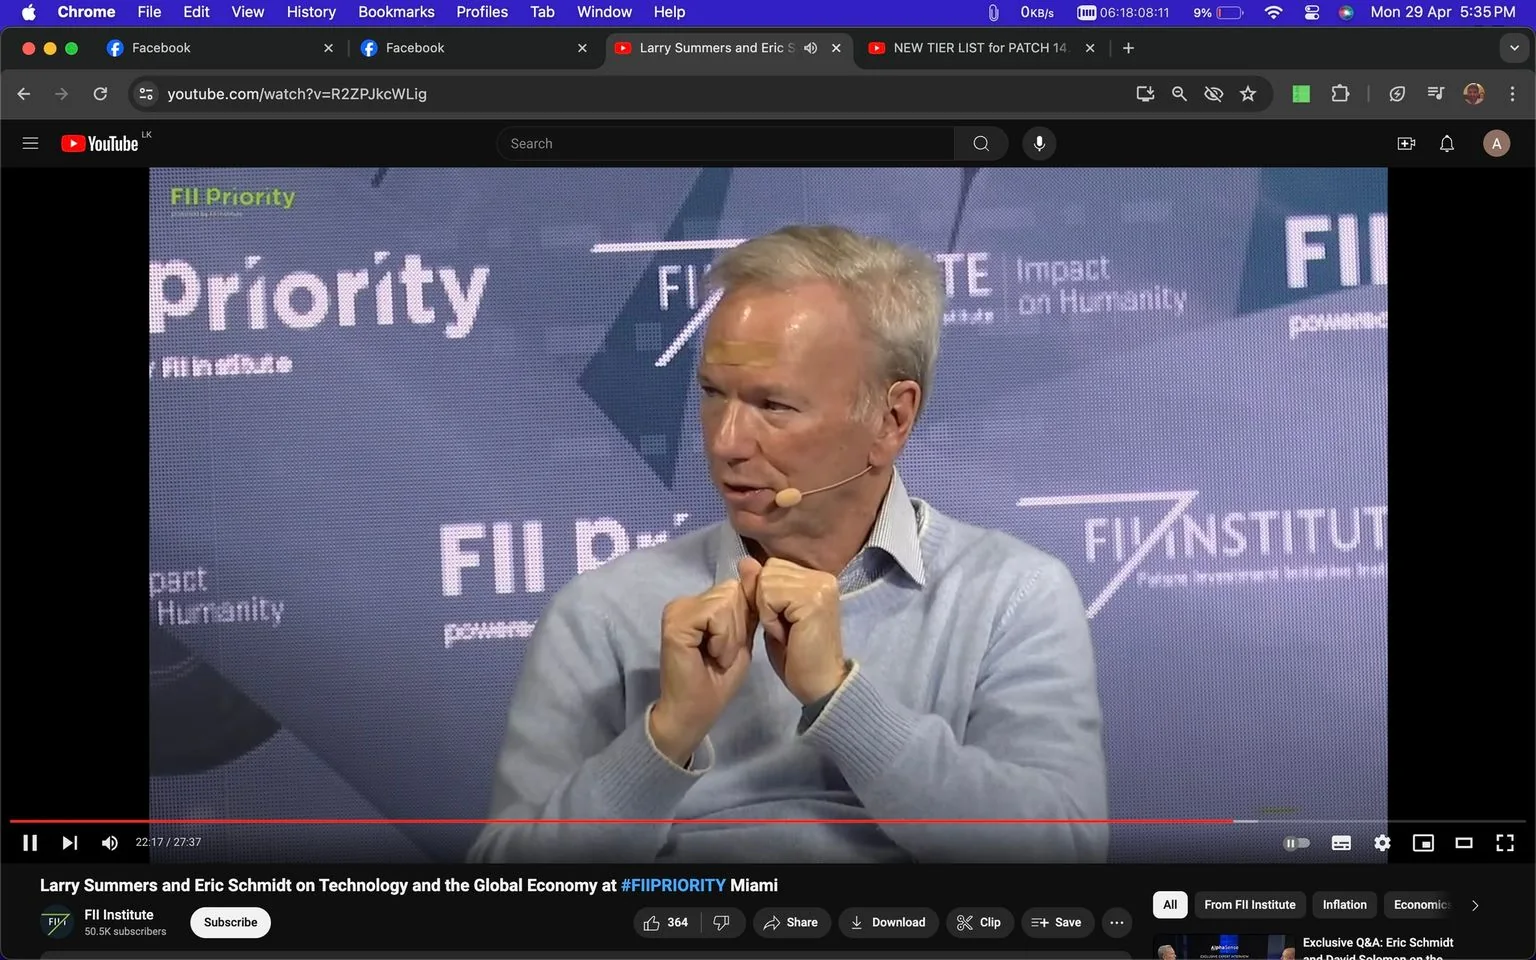
Task: Open YouTube notifications bell
Action: click(1447, 143)
